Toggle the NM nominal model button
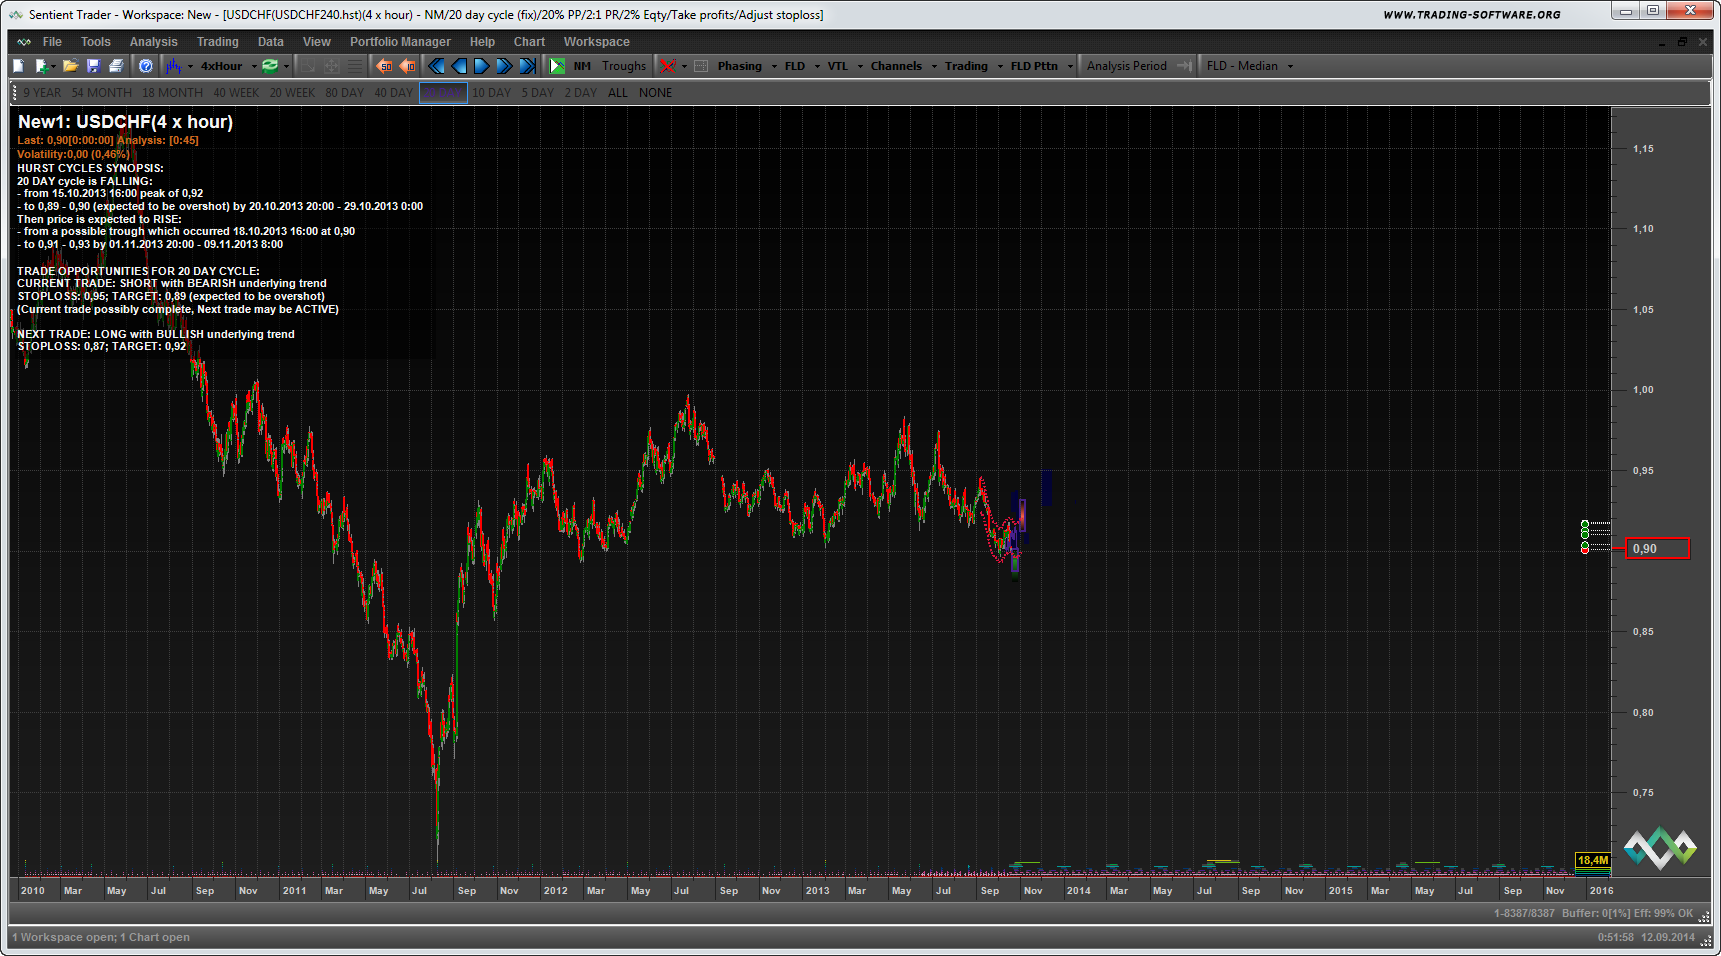The height and width of the screenshot is (956, 1721). (x=582, y=66)
